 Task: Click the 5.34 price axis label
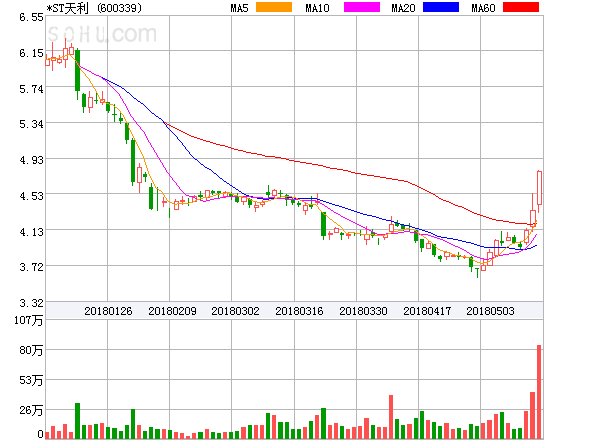[31, 124]
